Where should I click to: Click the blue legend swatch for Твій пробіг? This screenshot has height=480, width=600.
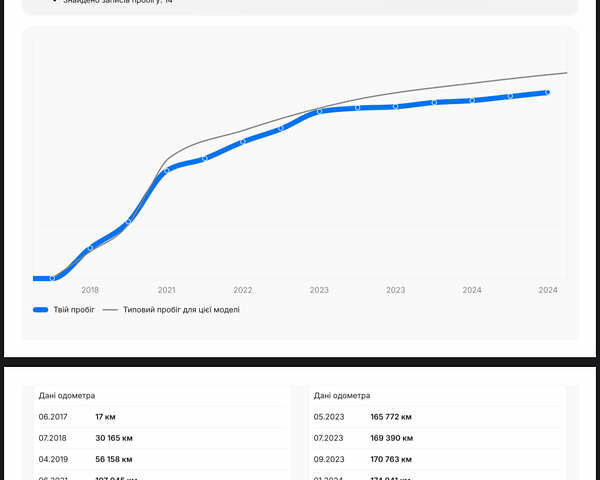click(40, 310)
